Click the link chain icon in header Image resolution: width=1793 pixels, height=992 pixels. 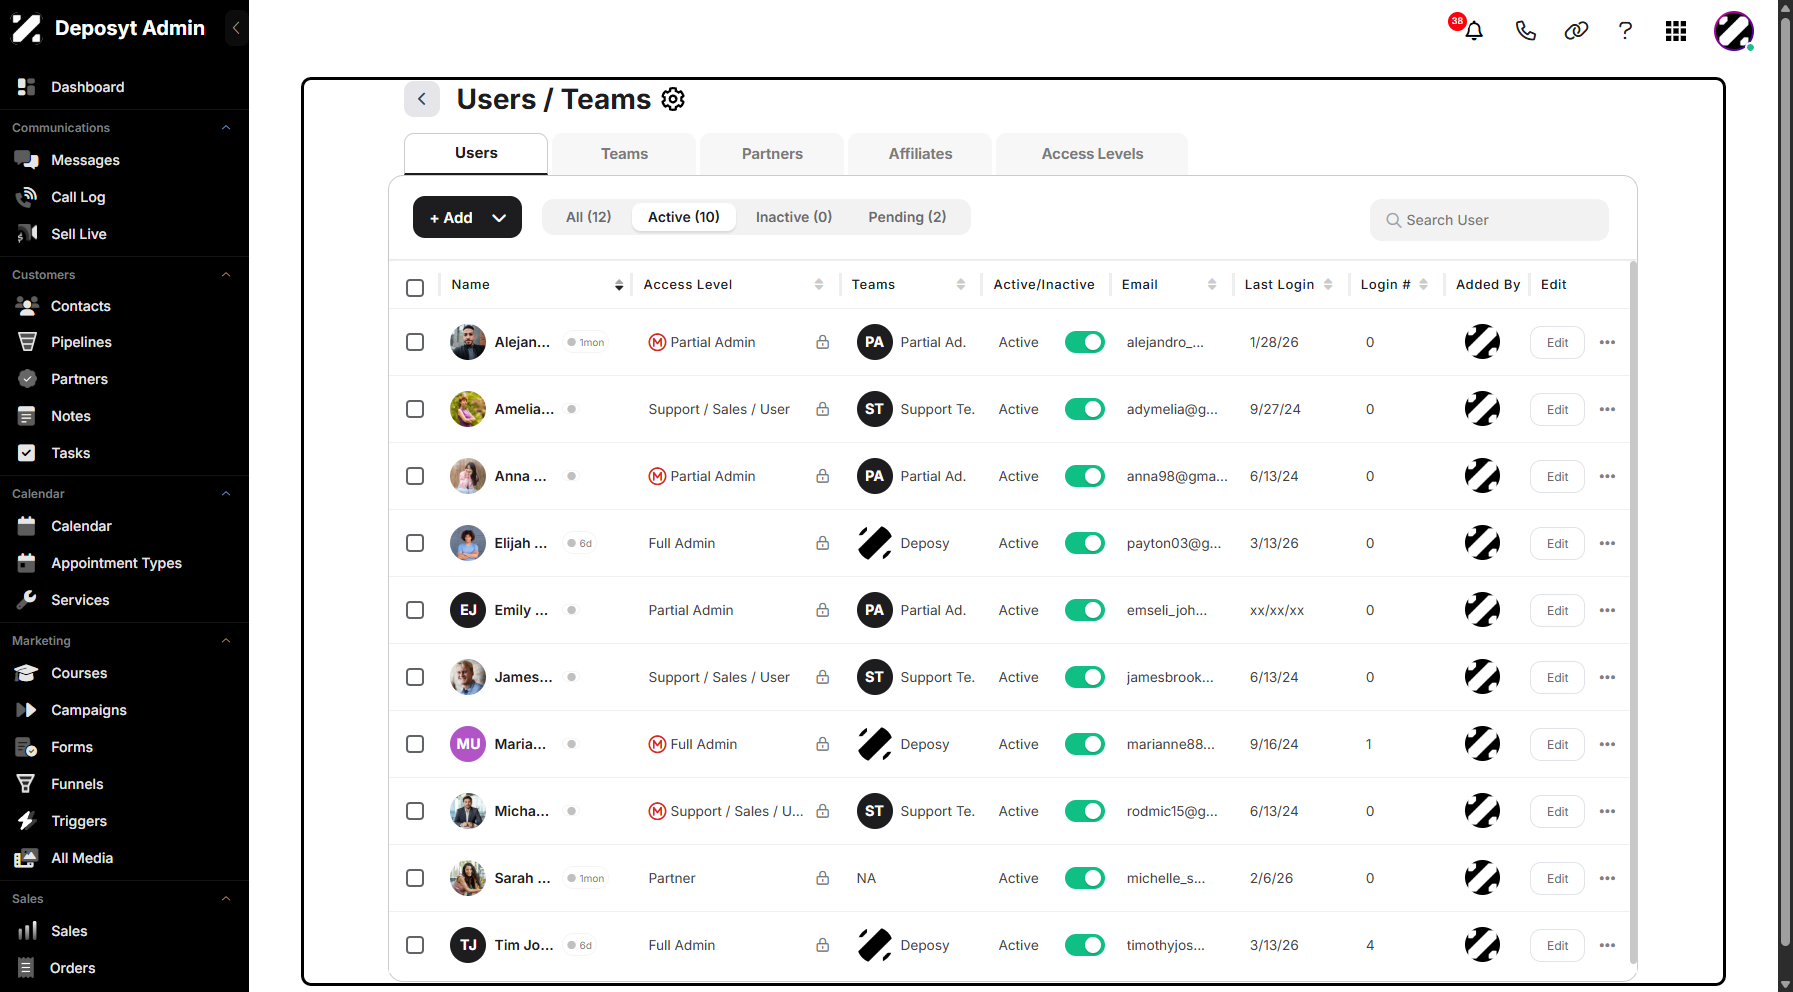click(1576, 31)
